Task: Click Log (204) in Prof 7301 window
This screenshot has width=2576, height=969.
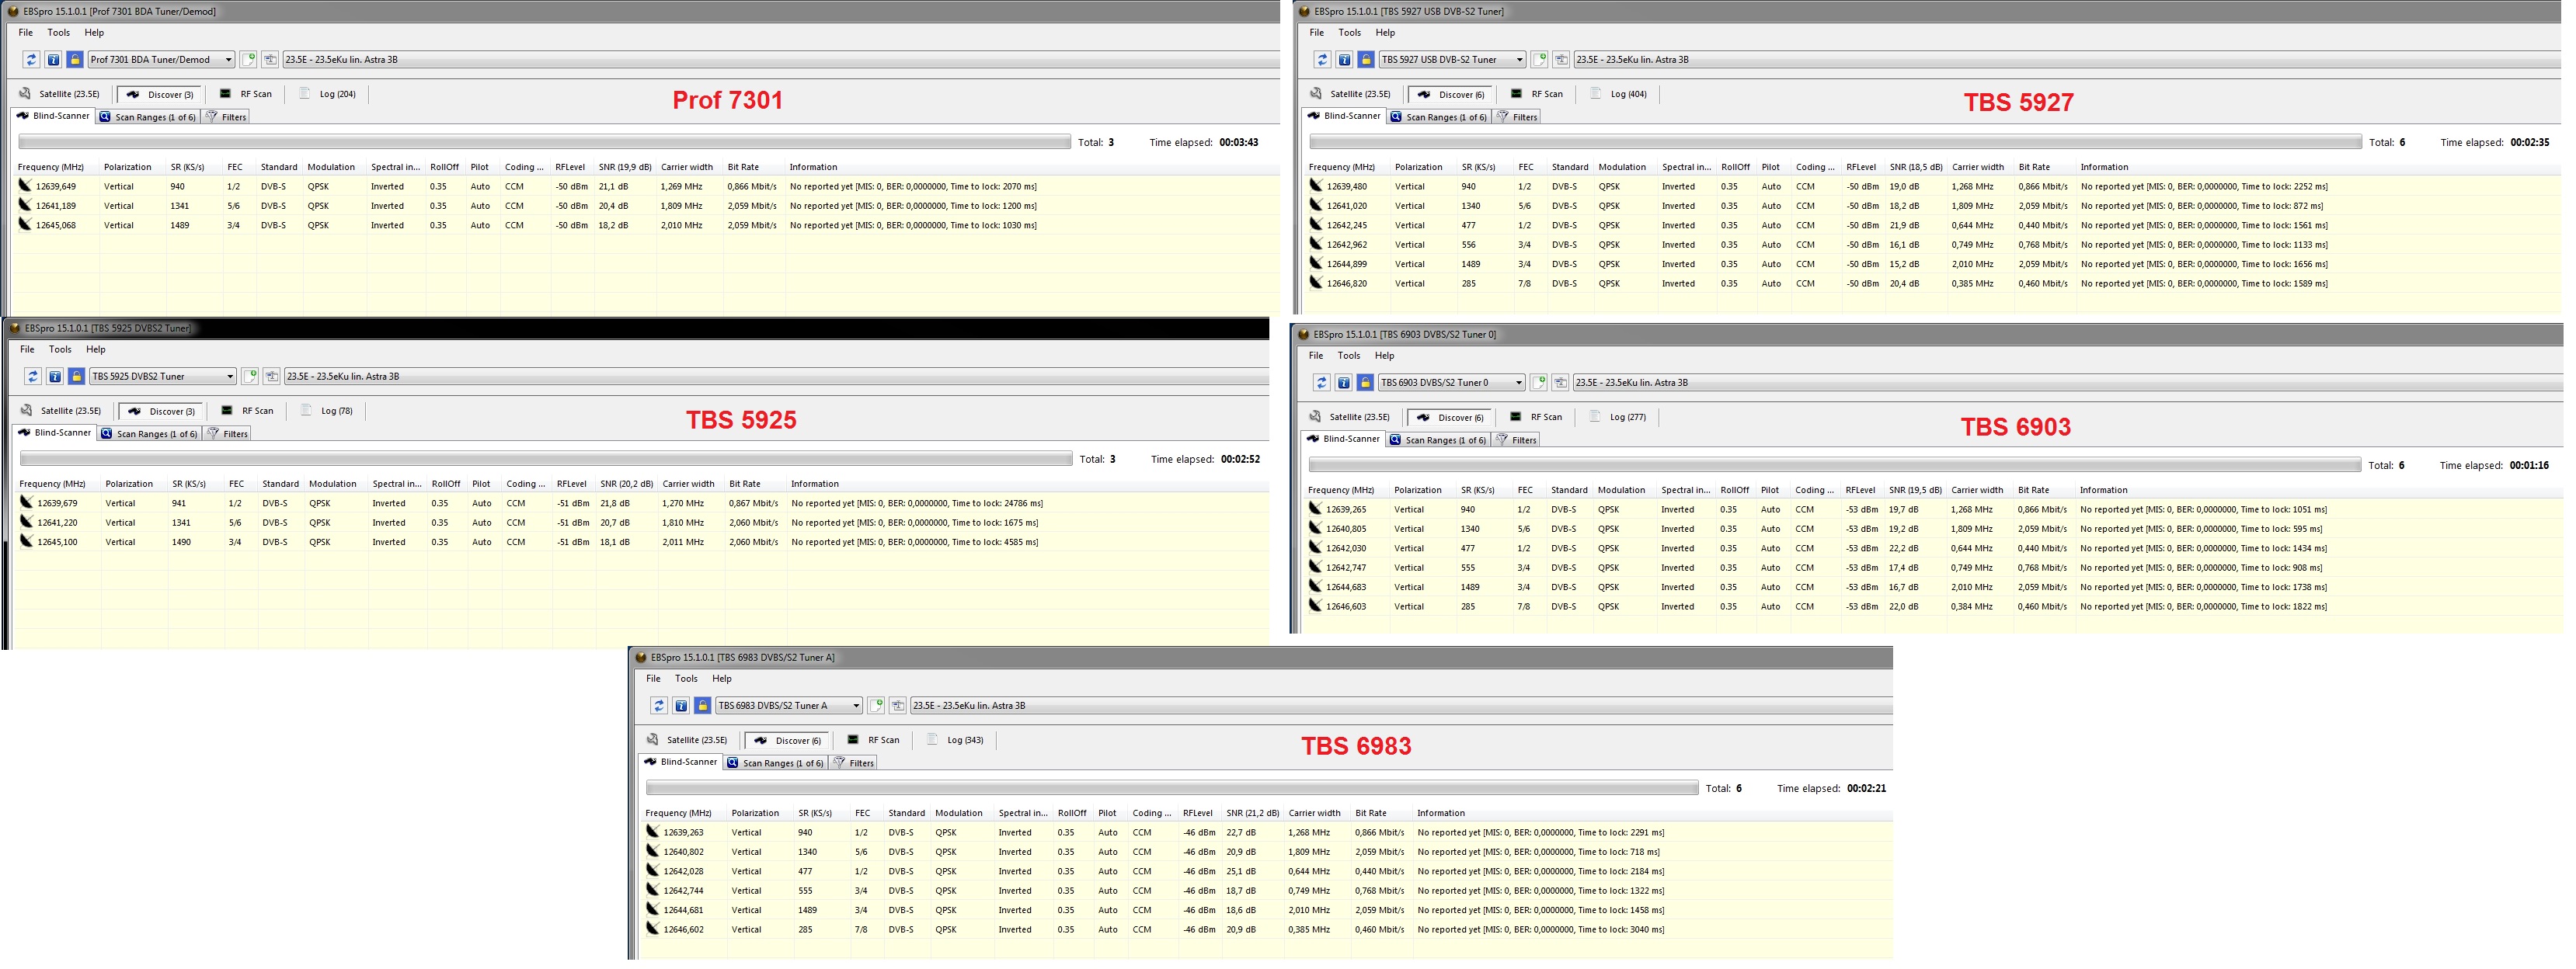Action: [329, 94]
